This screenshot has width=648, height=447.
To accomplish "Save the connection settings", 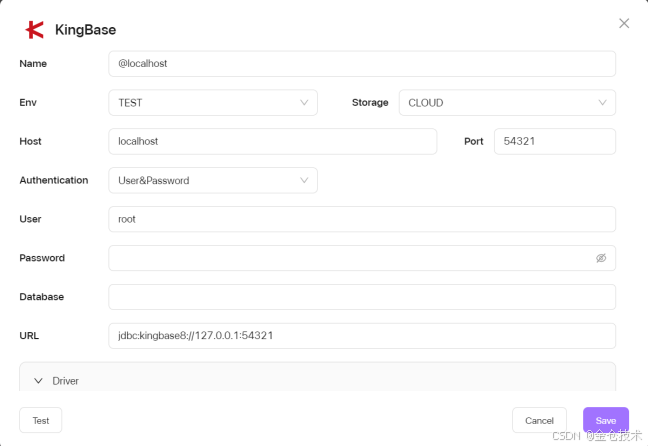I will 605,420.
